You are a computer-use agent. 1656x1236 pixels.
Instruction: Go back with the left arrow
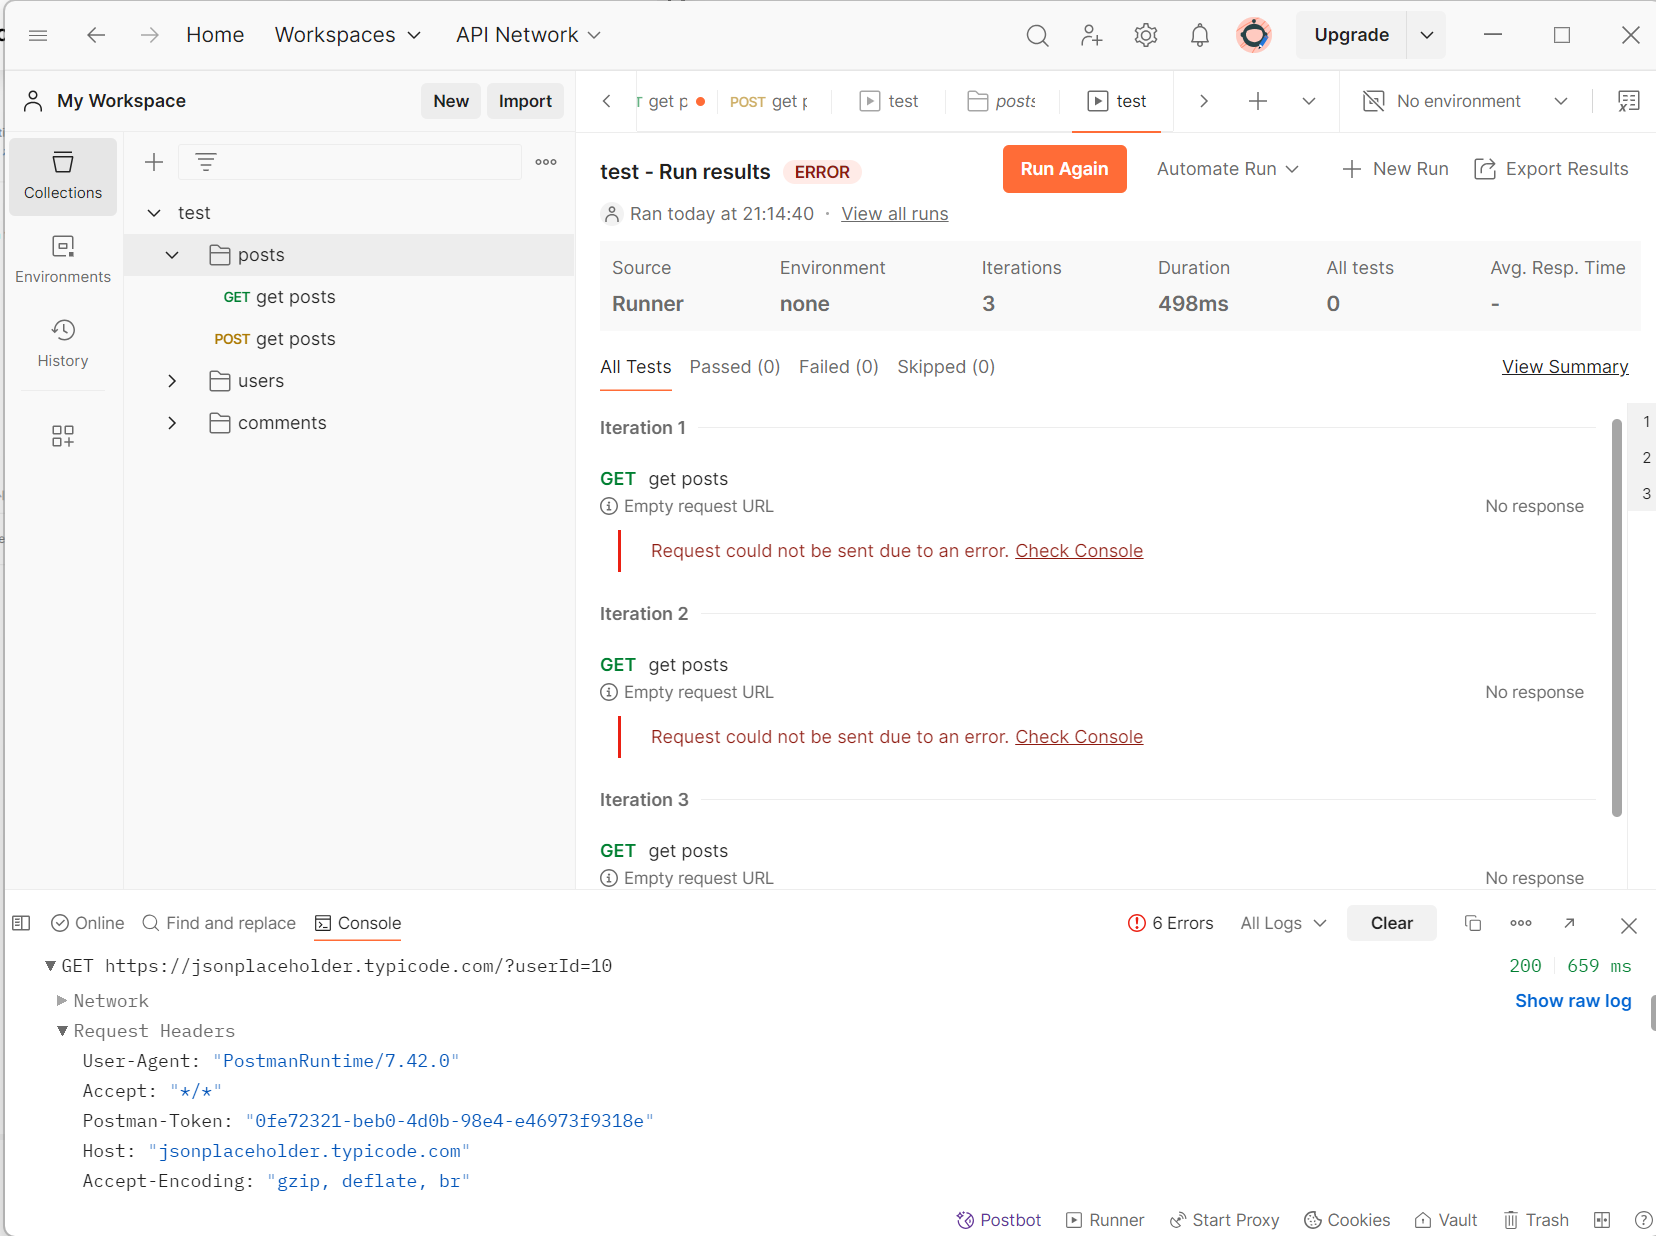pos(96,35)
